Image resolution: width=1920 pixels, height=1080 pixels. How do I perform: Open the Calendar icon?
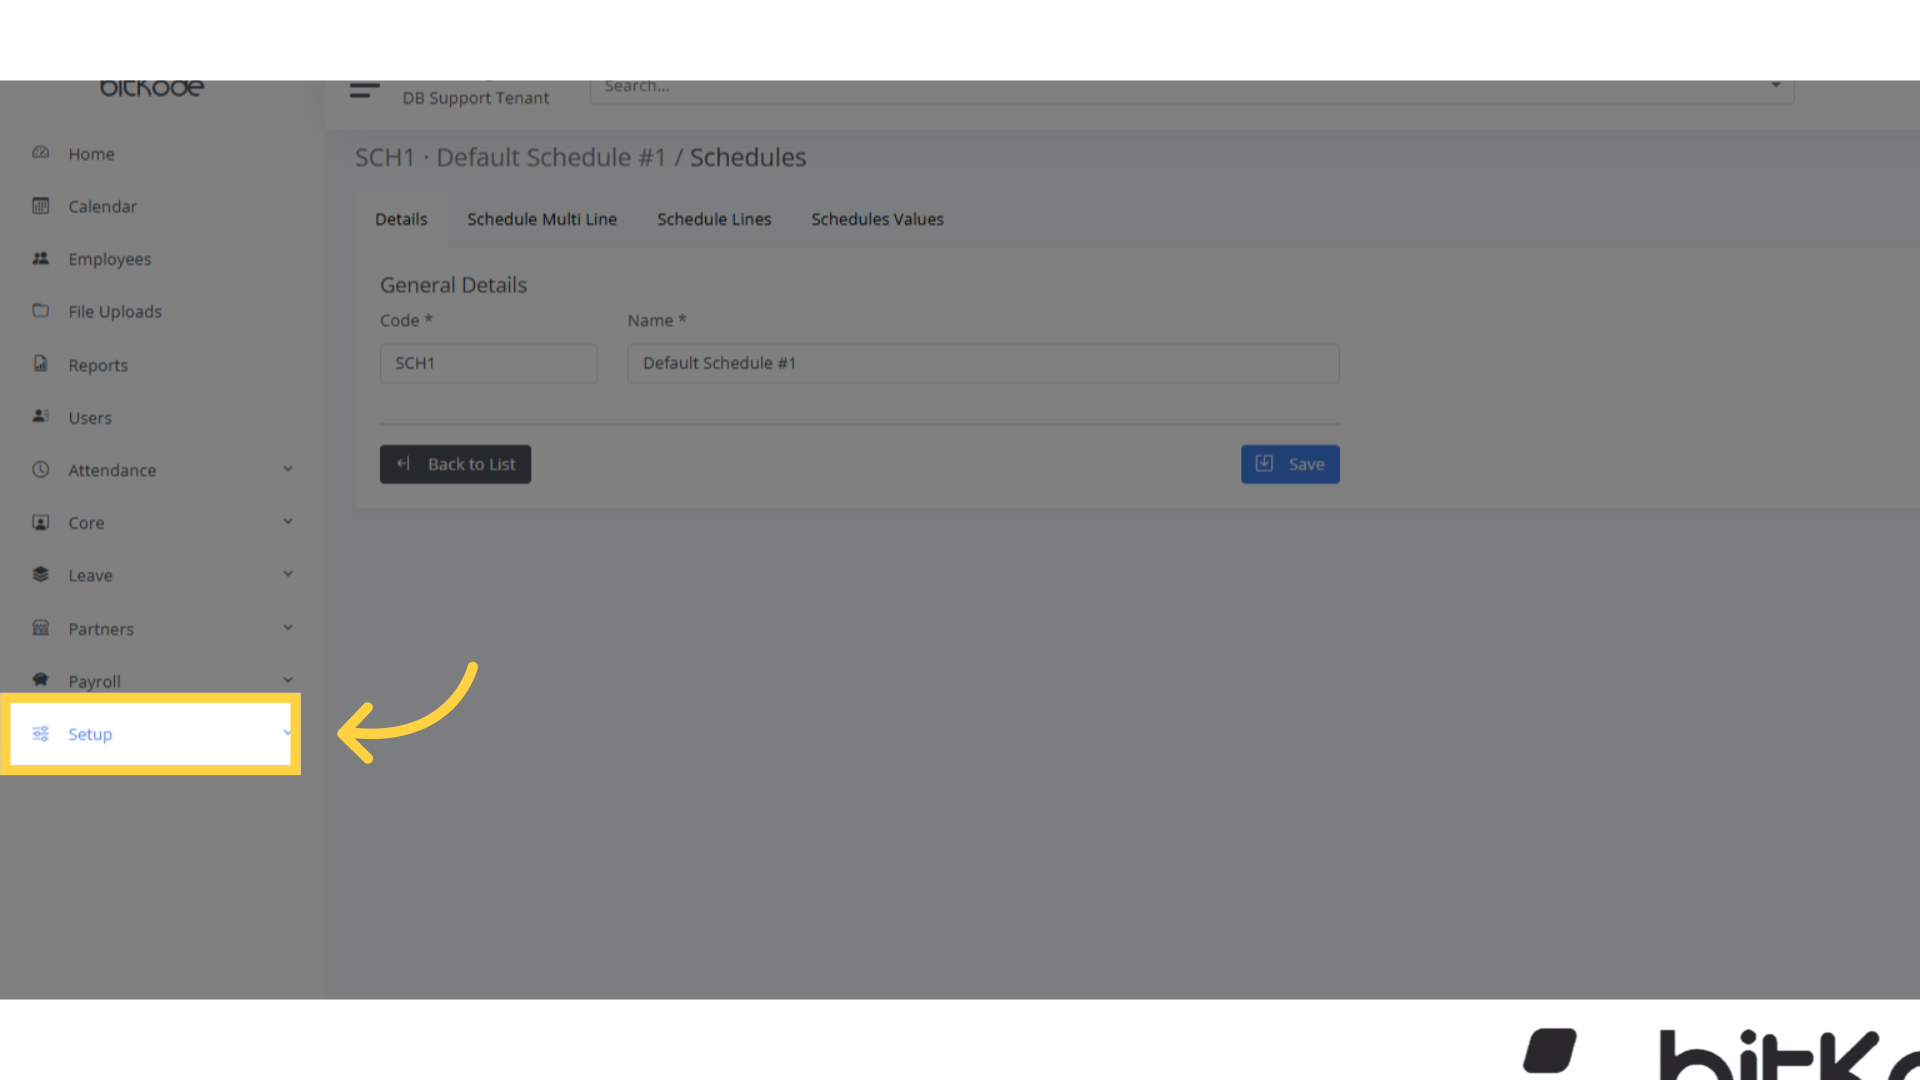coord(40,206)
